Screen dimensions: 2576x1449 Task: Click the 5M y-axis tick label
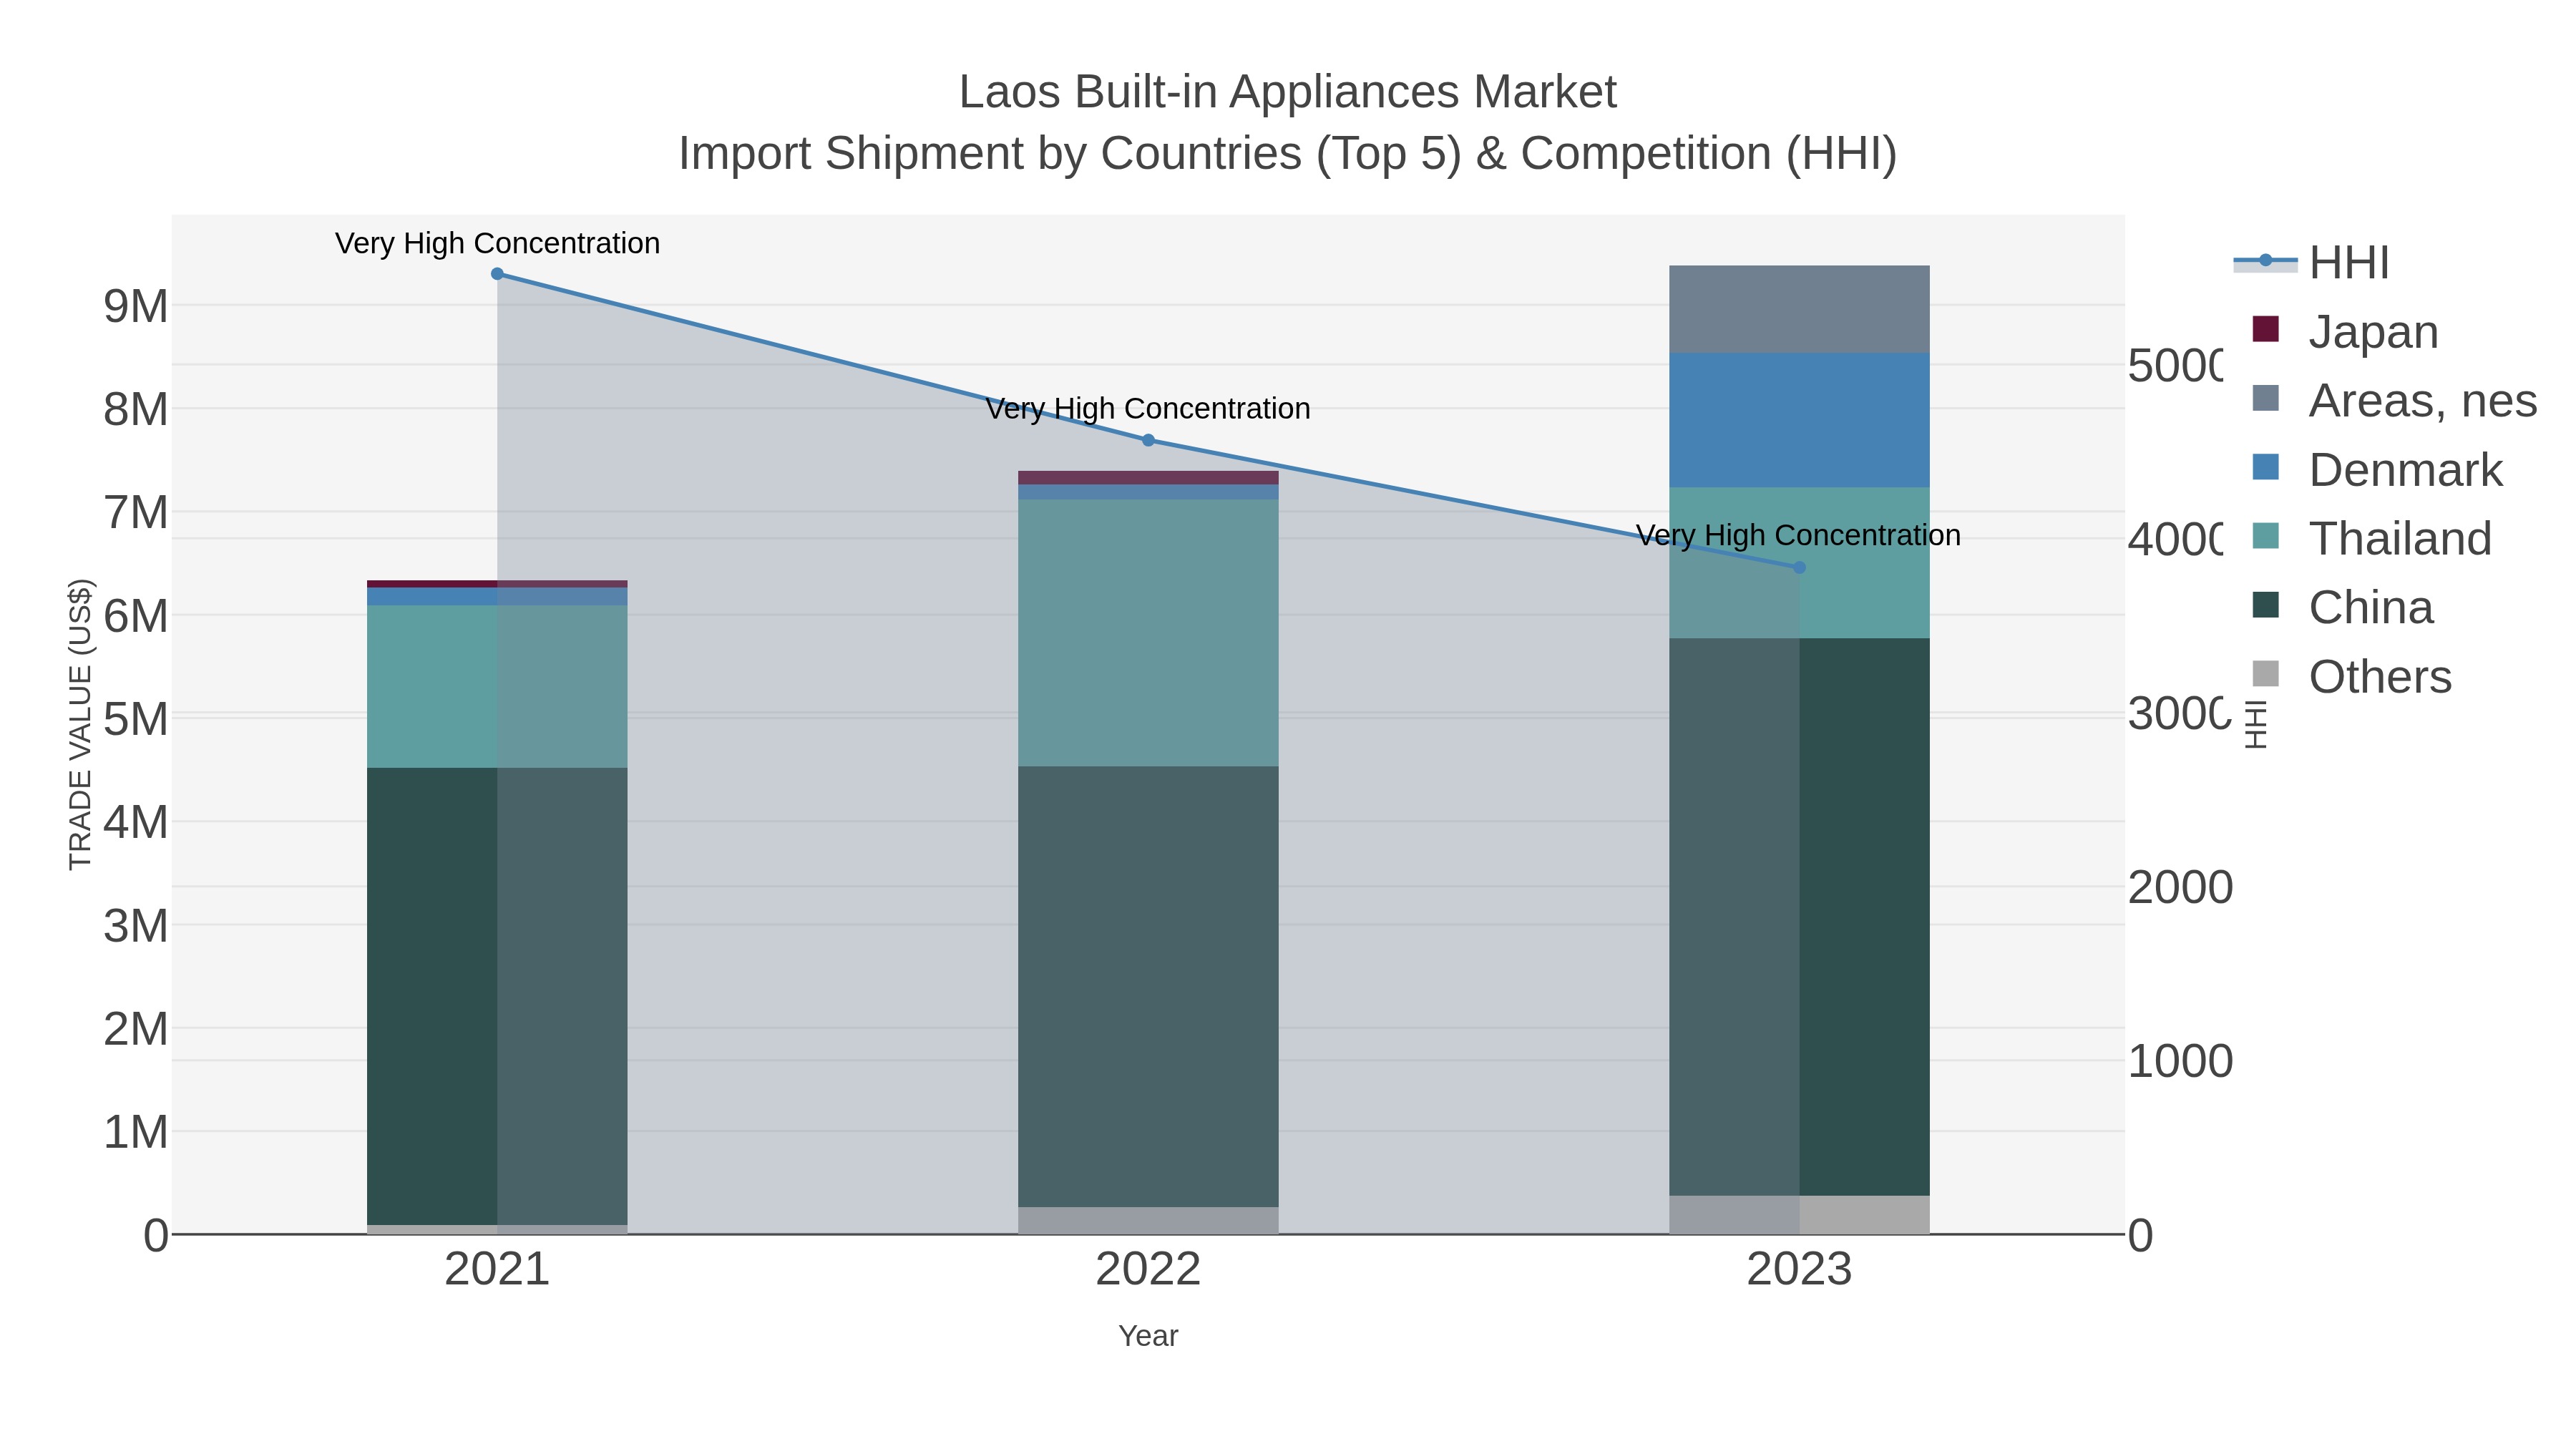point(136,719)
